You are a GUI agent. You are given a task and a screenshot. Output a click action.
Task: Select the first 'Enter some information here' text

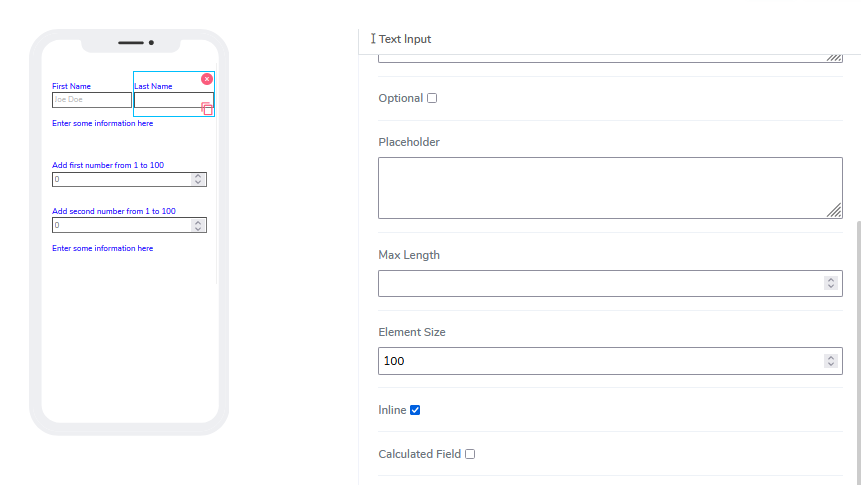[x=103, y=123]
